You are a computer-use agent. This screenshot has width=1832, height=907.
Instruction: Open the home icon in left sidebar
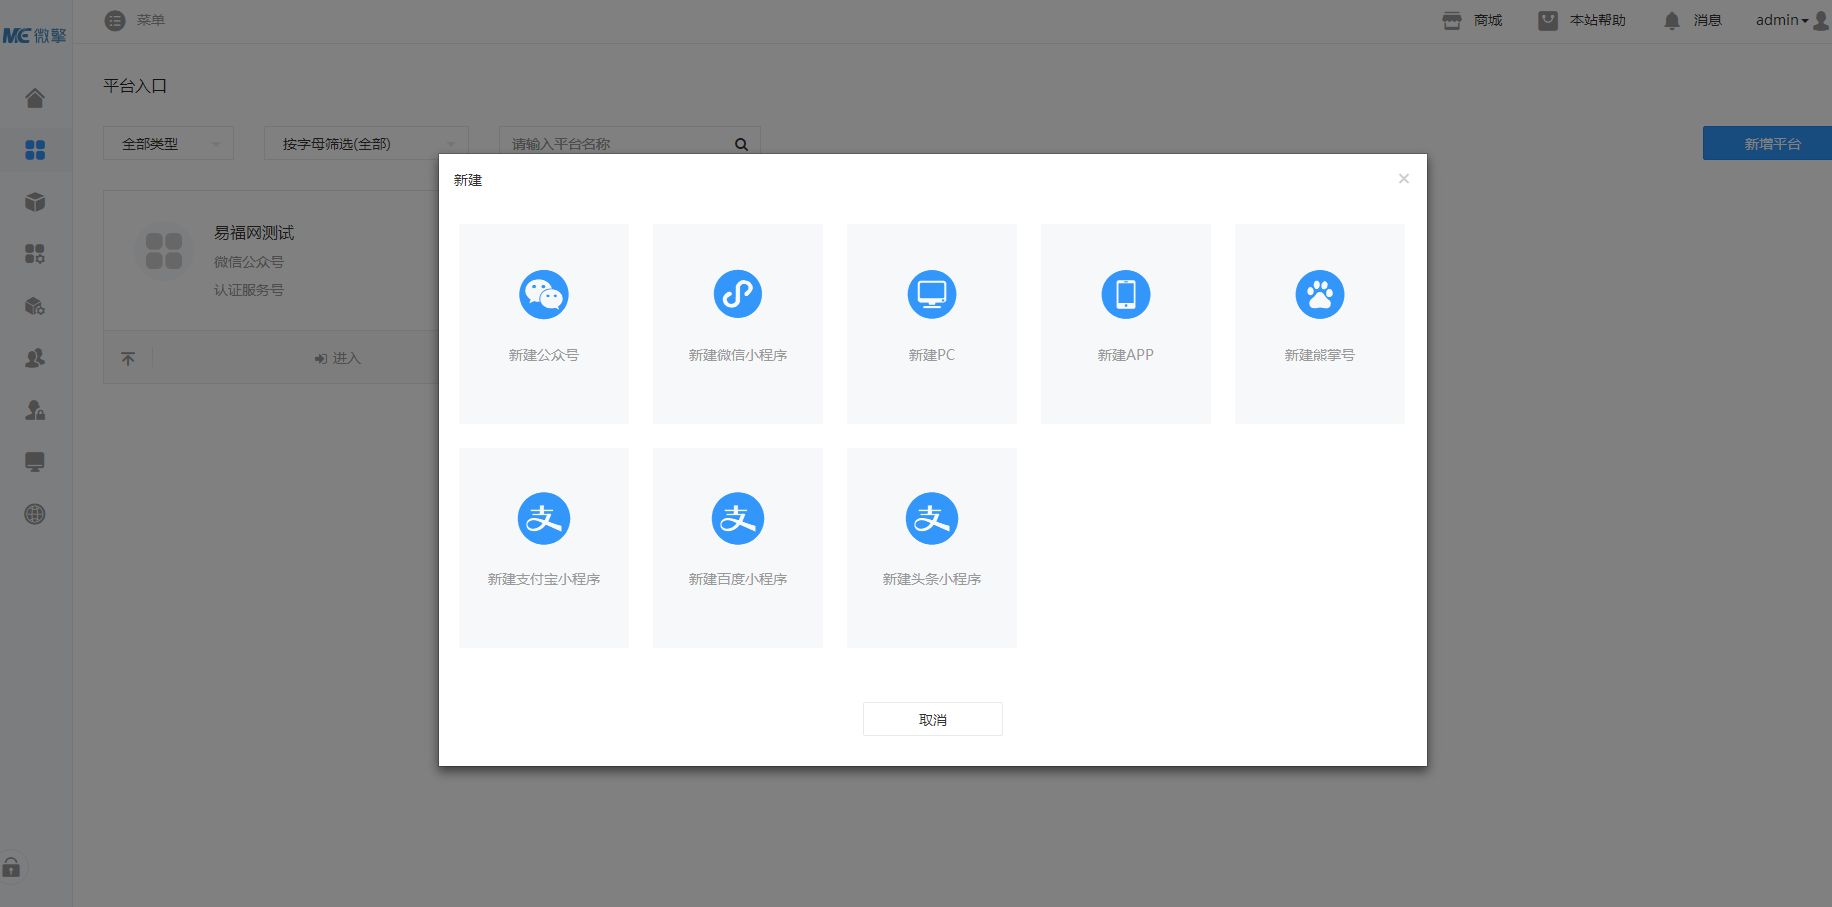[x=35, y=98]
